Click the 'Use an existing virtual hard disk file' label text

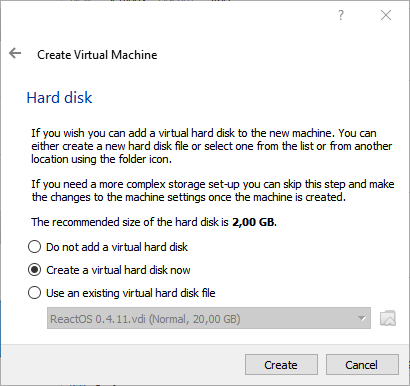[131, 293]
